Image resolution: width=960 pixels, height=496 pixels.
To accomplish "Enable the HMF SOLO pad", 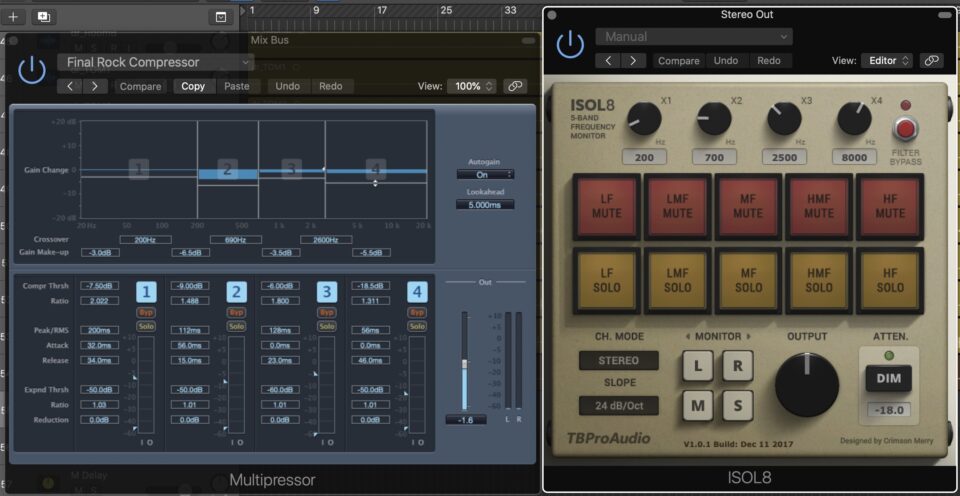I will tap(818, 281).
